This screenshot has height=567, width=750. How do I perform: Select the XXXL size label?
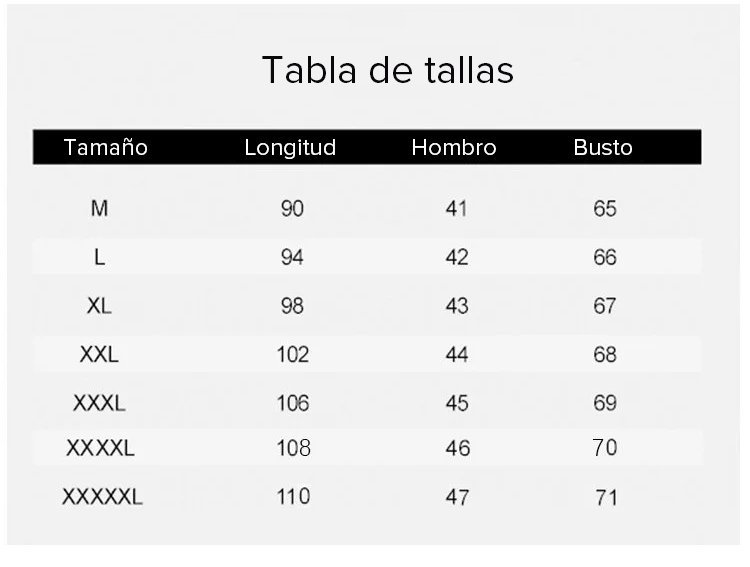click(99, 403)
